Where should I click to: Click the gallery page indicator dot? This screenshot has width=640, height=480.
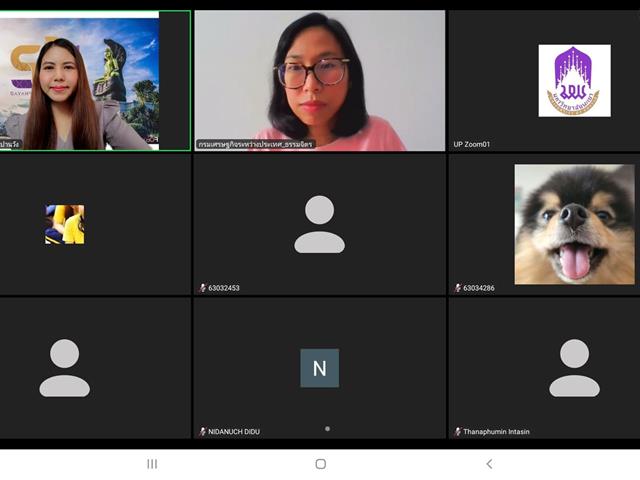pos(327,429)
